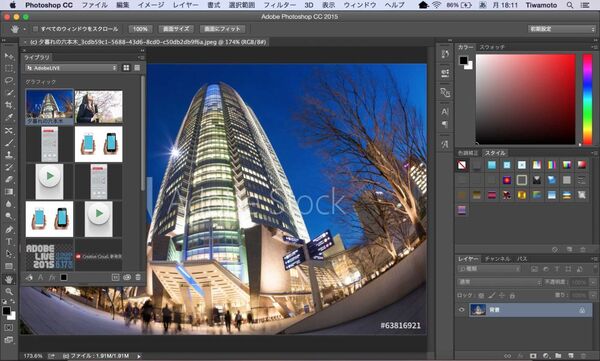Viewport: 600px width, 361px height.
Task: Click the trash icon in Library panel
Action: [x=138, y=277]
